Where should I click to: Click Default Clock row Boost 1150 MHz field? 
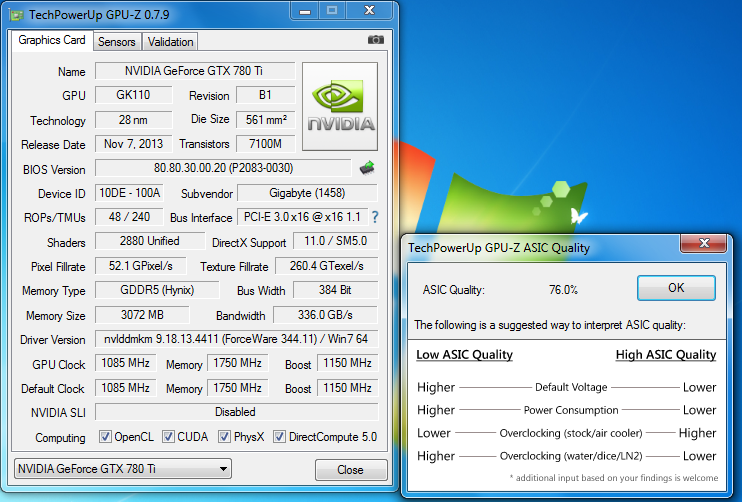[347, 388]
